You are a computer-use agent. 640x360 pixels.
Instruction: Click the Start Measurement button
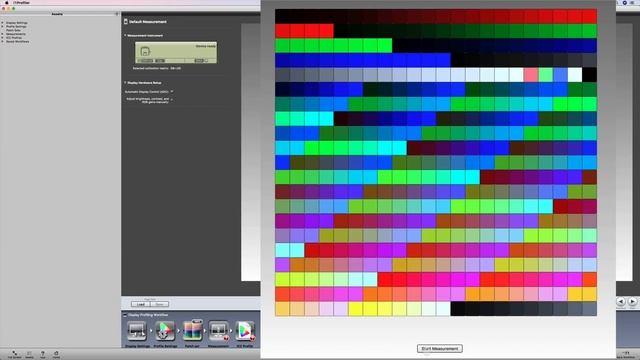pyautogui.click(x=440, y=349)
